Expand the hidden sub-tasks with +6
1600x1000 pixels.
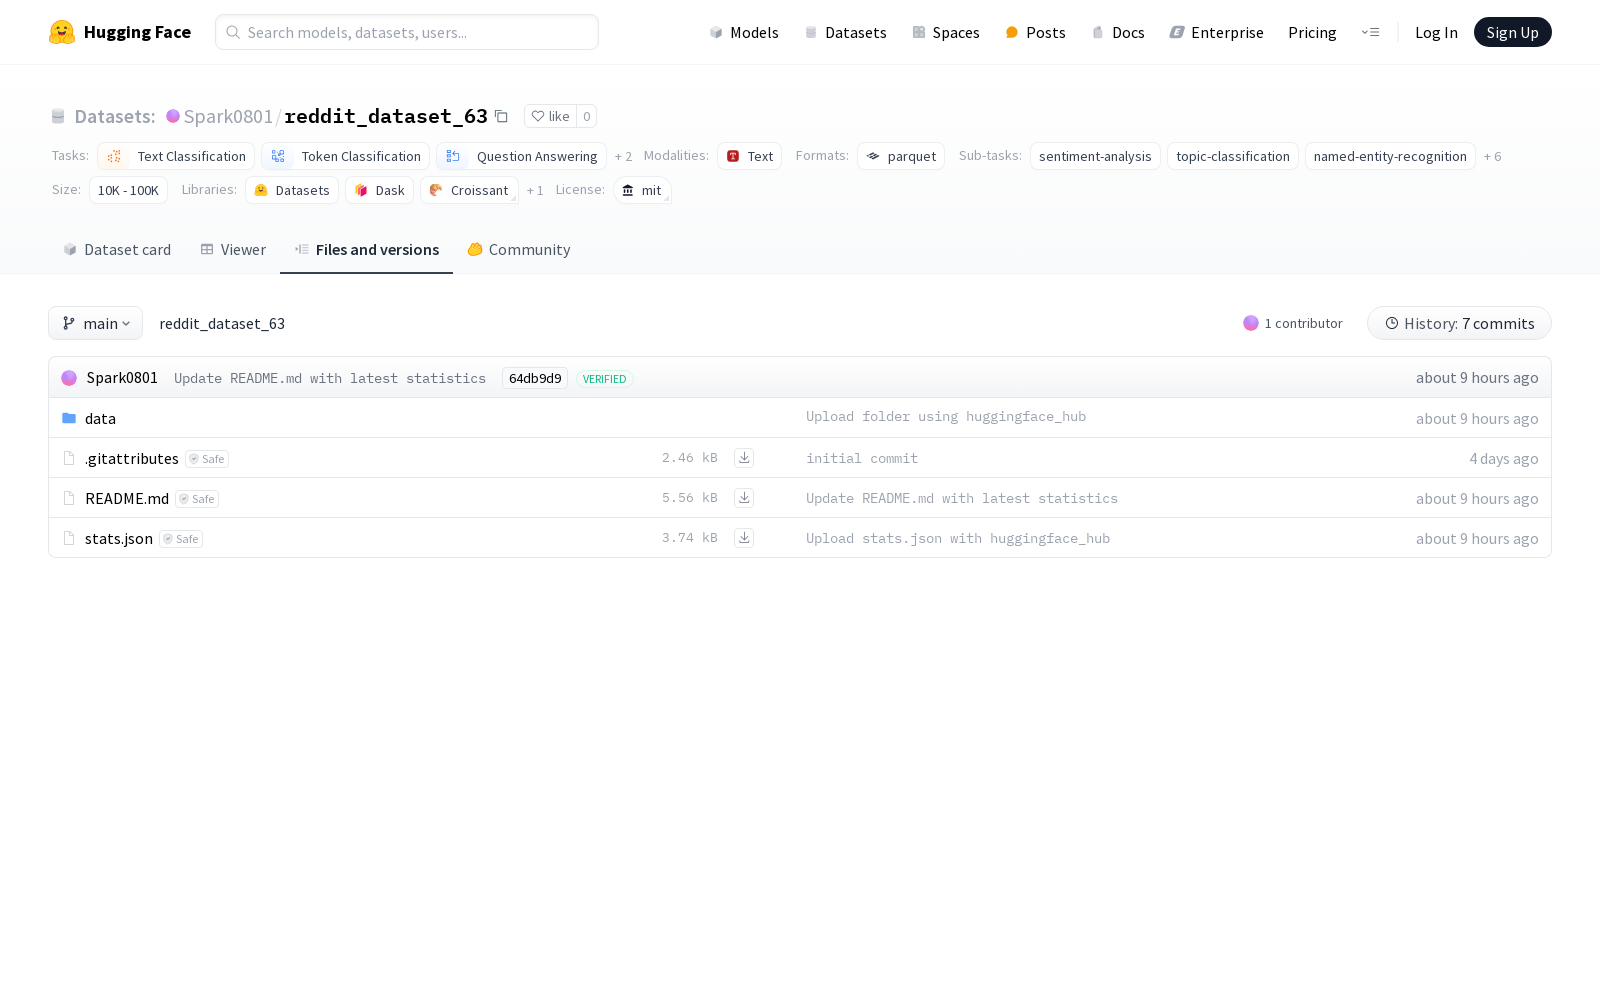click(x=1492, y=156)
